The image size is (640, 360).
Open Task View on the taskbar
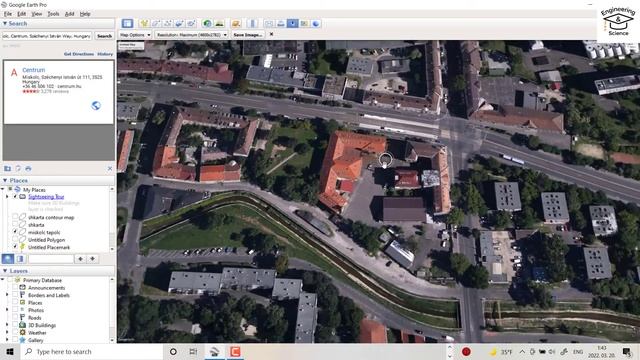(x=193, y=351)
